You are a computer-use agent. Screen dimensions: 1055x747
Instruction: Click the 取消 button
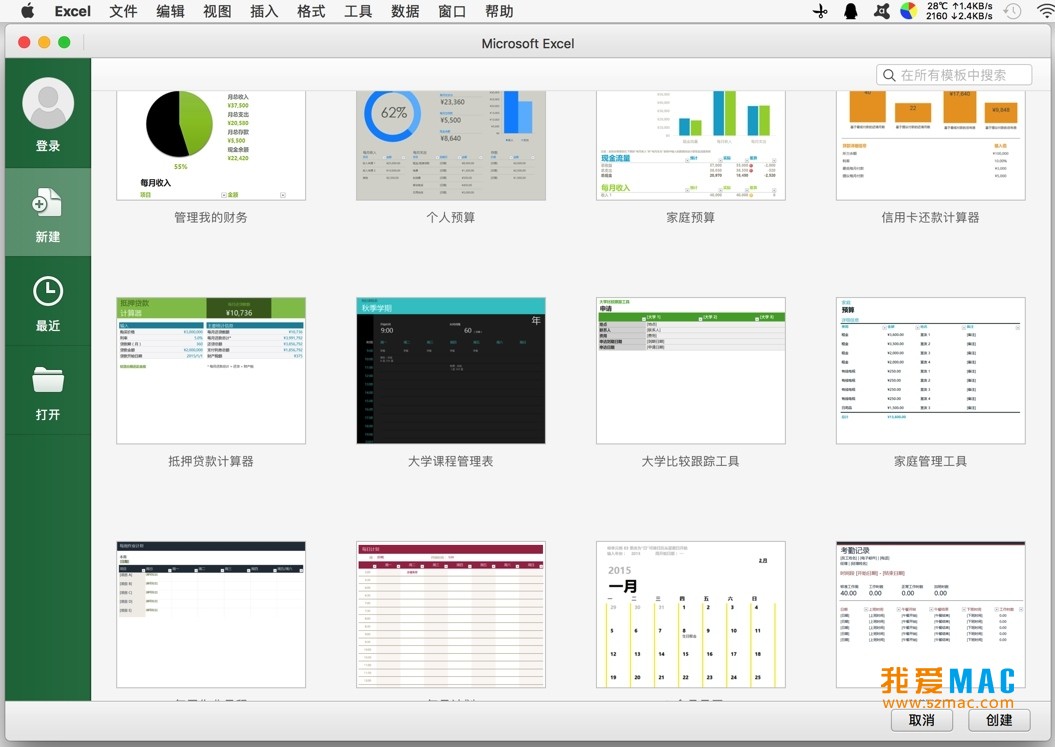(922, 720)
